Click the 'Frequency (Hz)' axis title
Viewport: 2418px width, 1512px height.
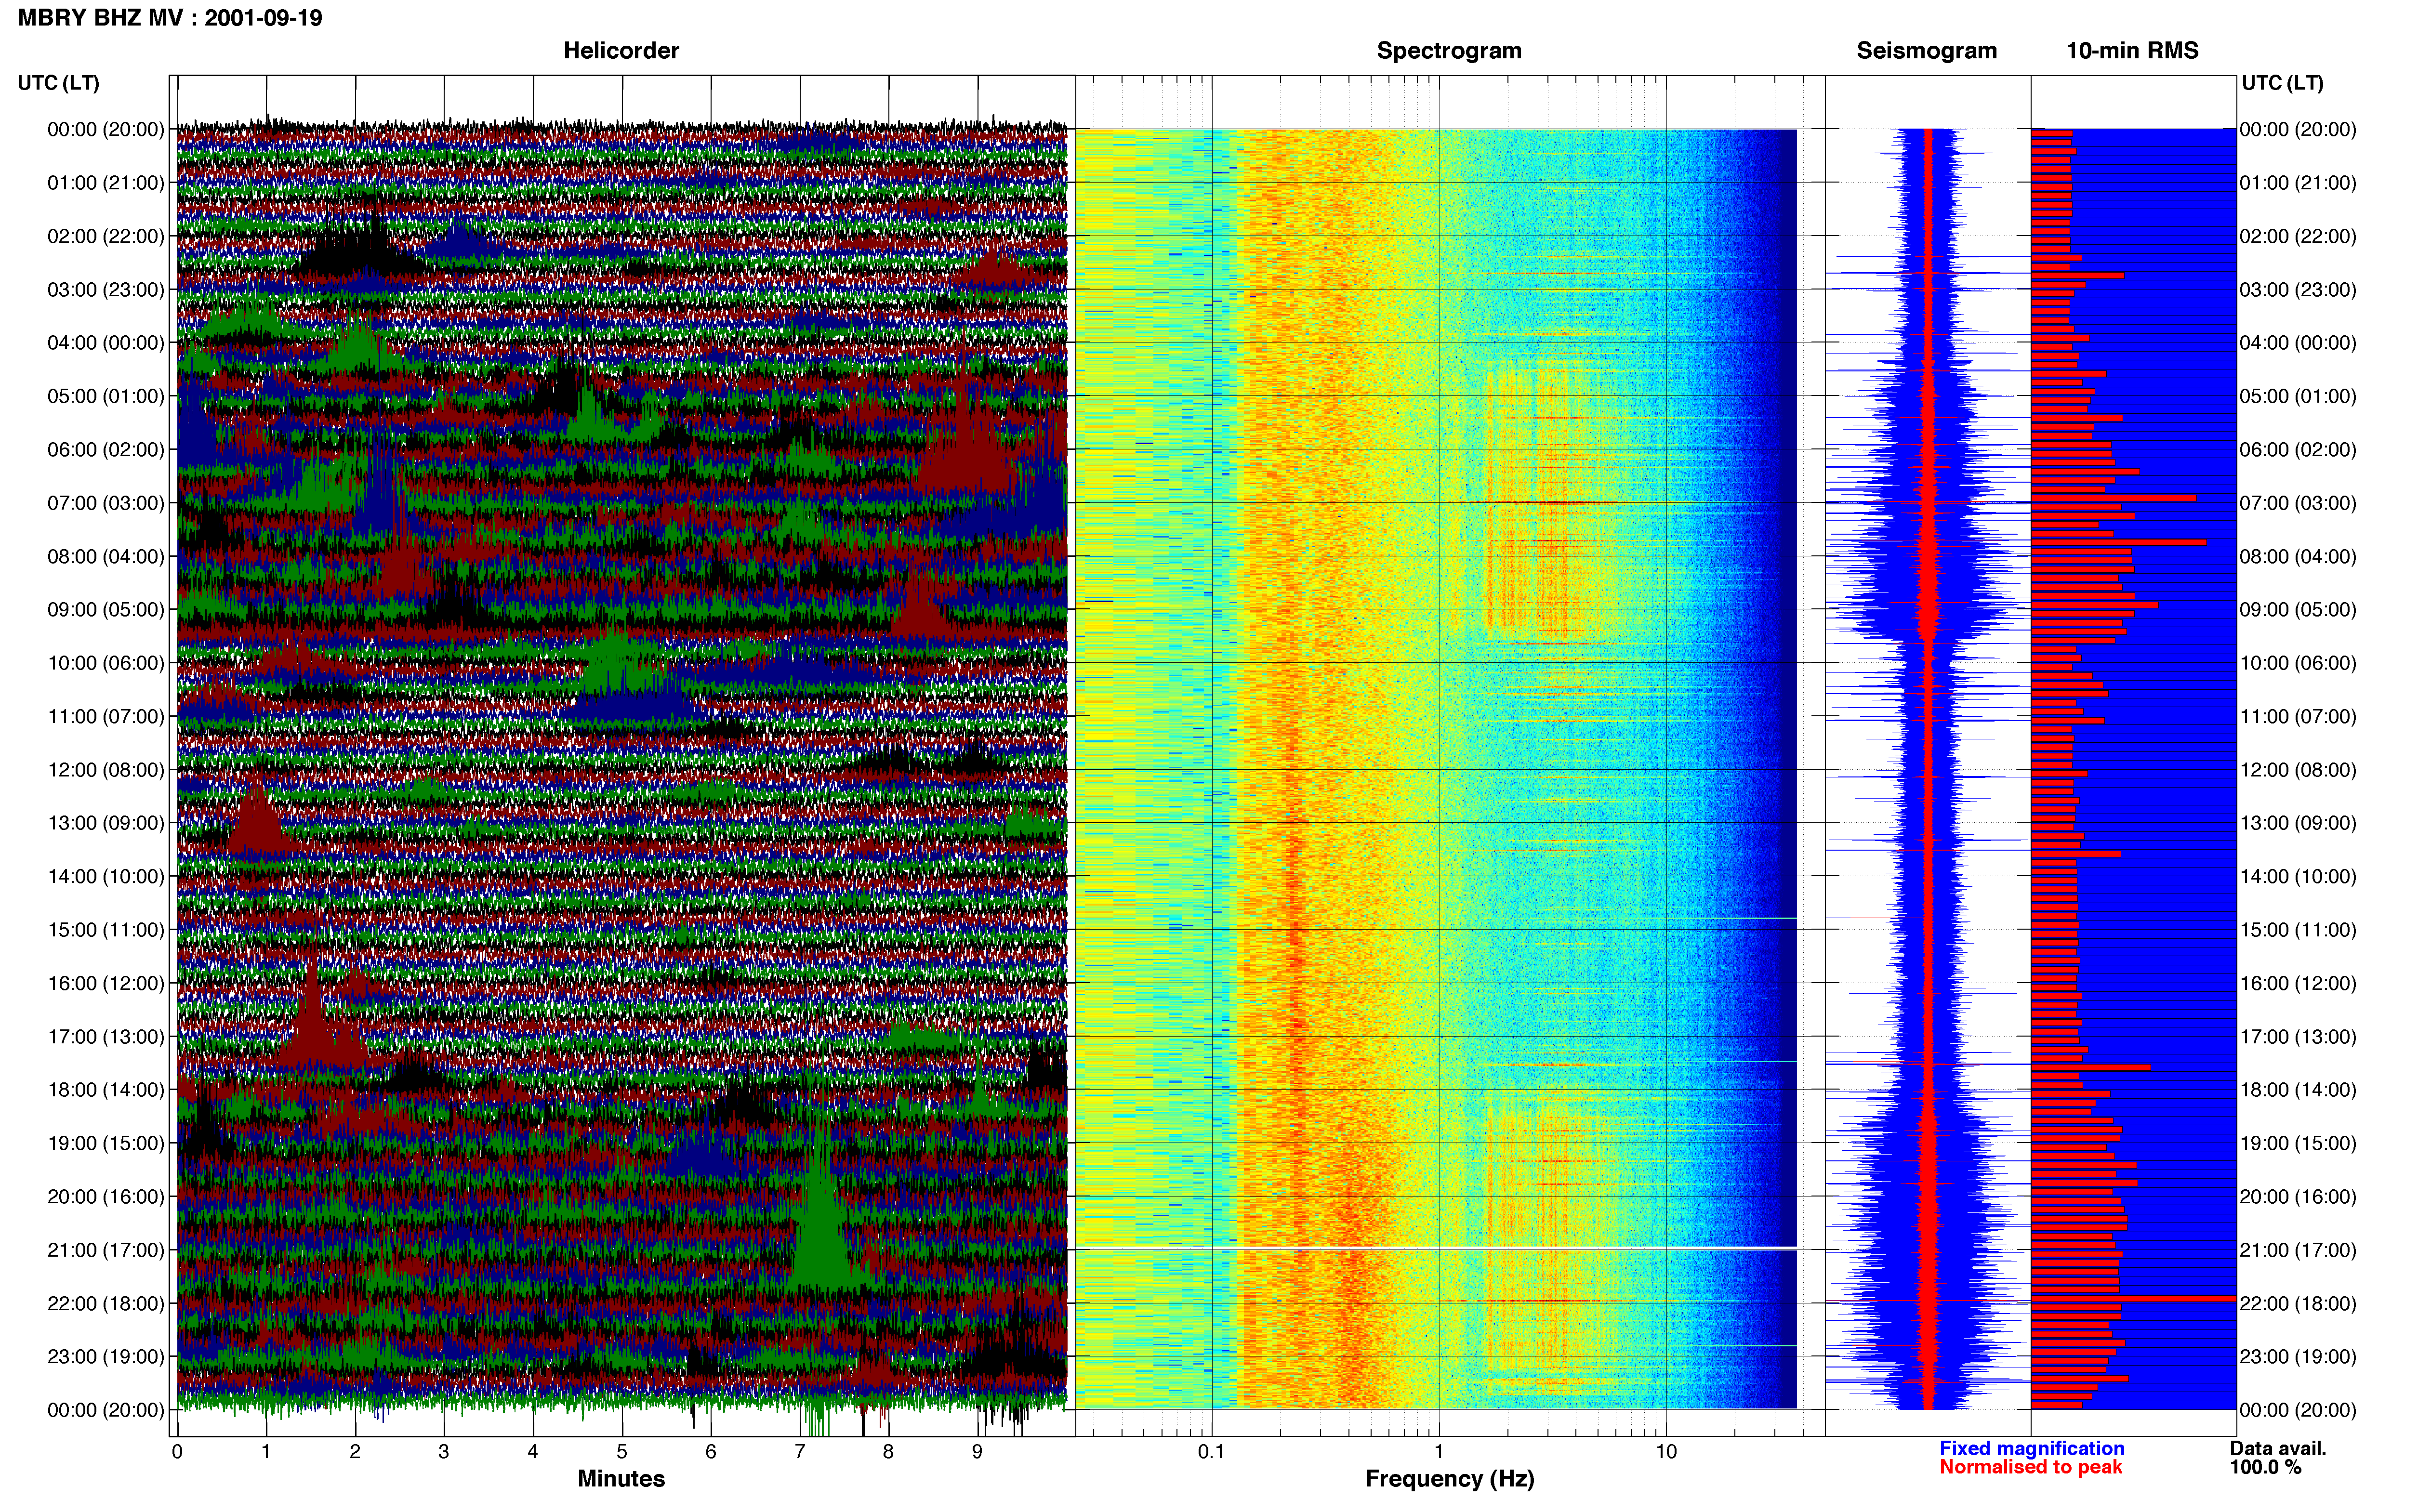(x=1449, y=1479)
